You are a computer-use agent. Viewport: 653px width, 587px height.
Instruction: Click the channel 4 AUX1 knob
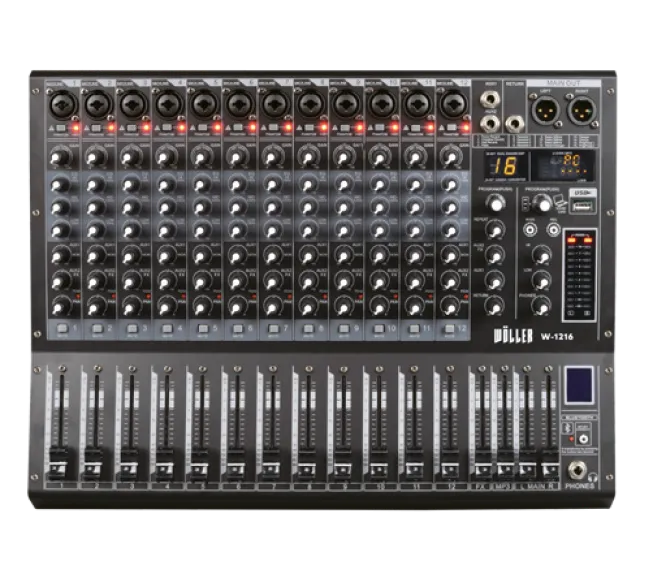point(166,255)
